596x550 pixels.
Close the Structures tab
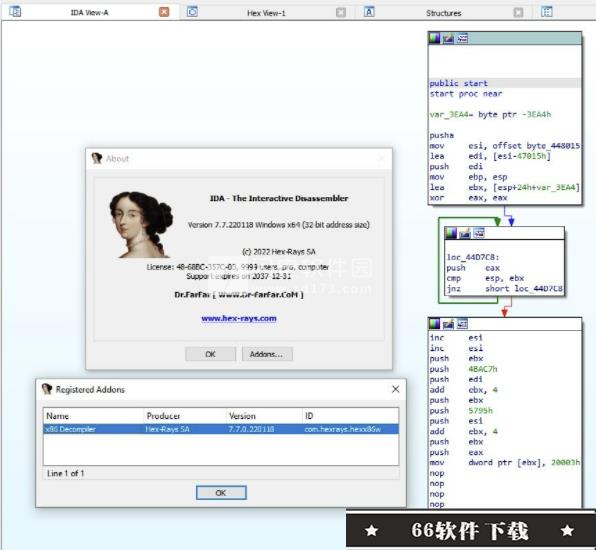click(x=518, y=13)
